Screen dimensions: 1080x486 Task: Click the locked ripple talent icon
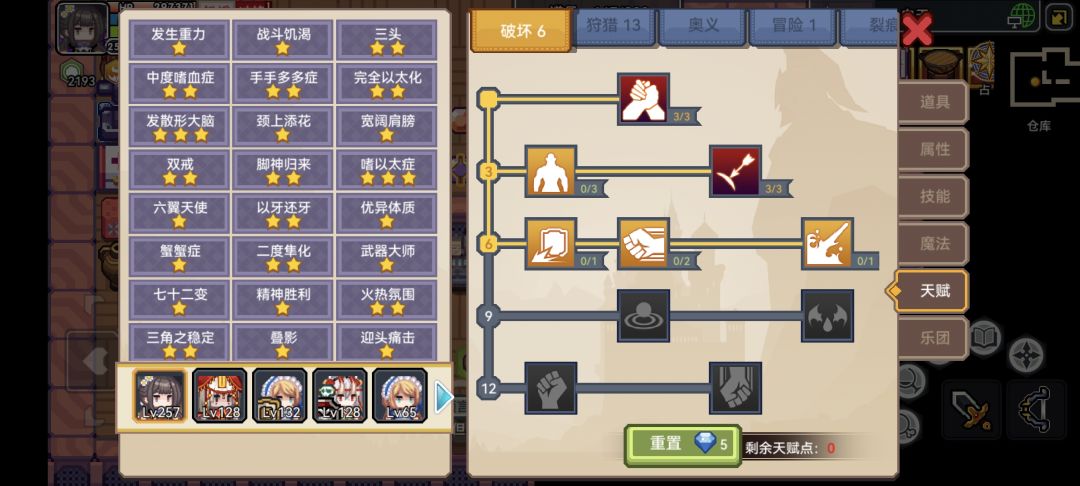pos(643,316)
